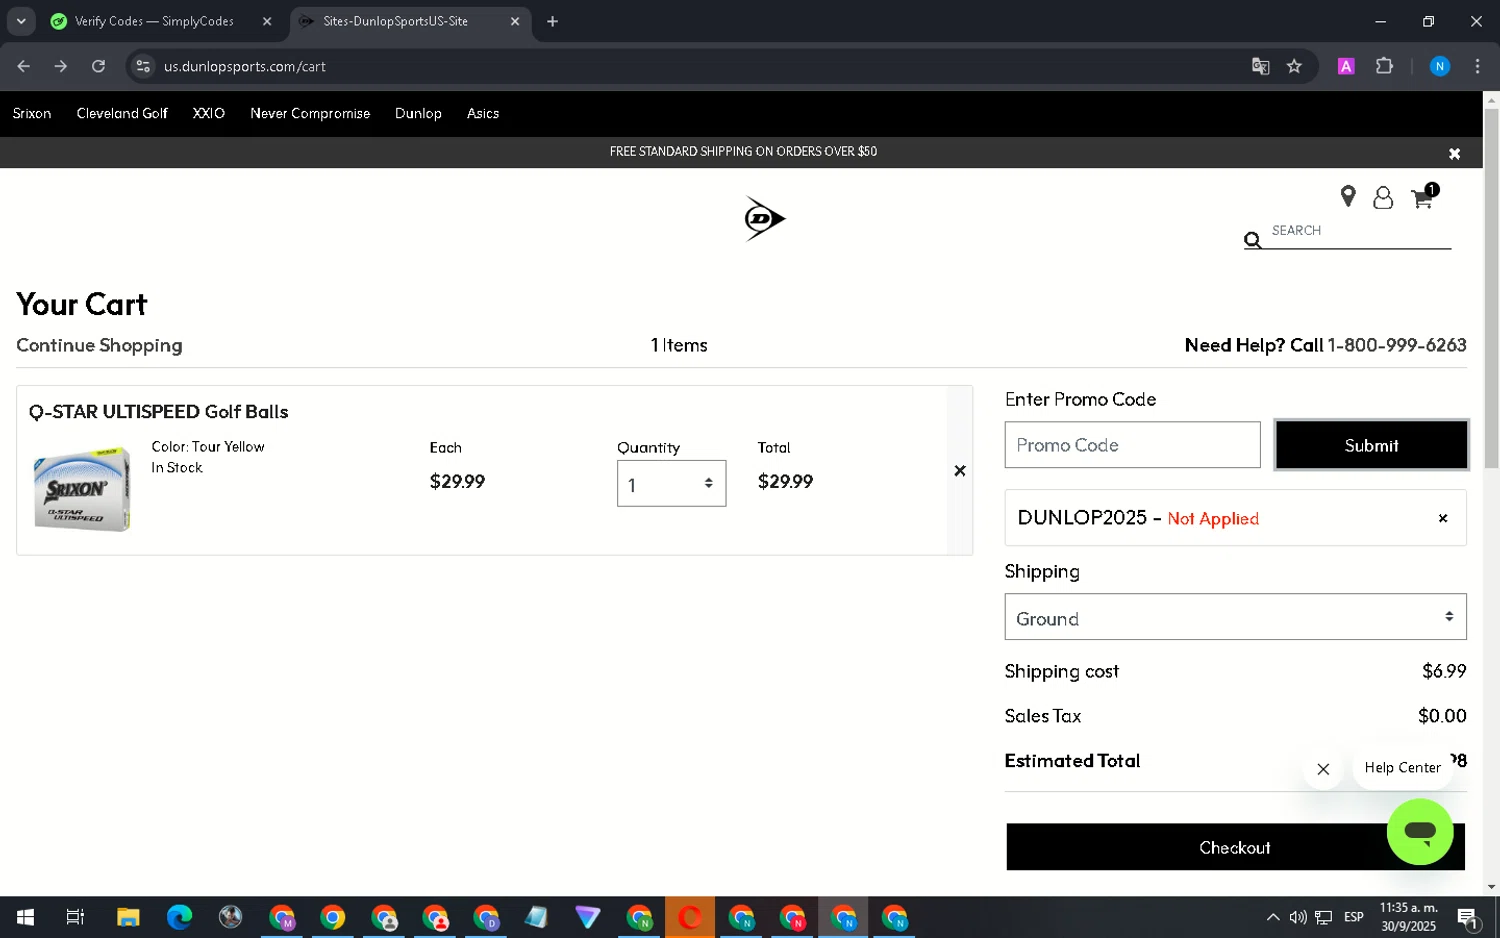Remove Q-STAR ULTISPEED item from cart
Screen dimensions: 1500x938
point(960,470)
